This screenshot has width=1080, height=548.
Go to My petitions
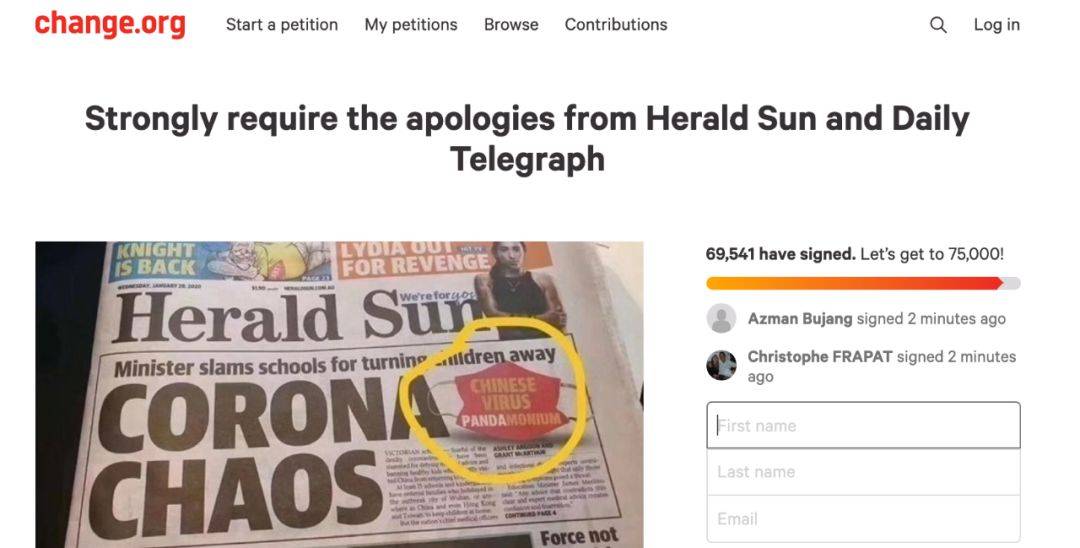pos(411,25)
